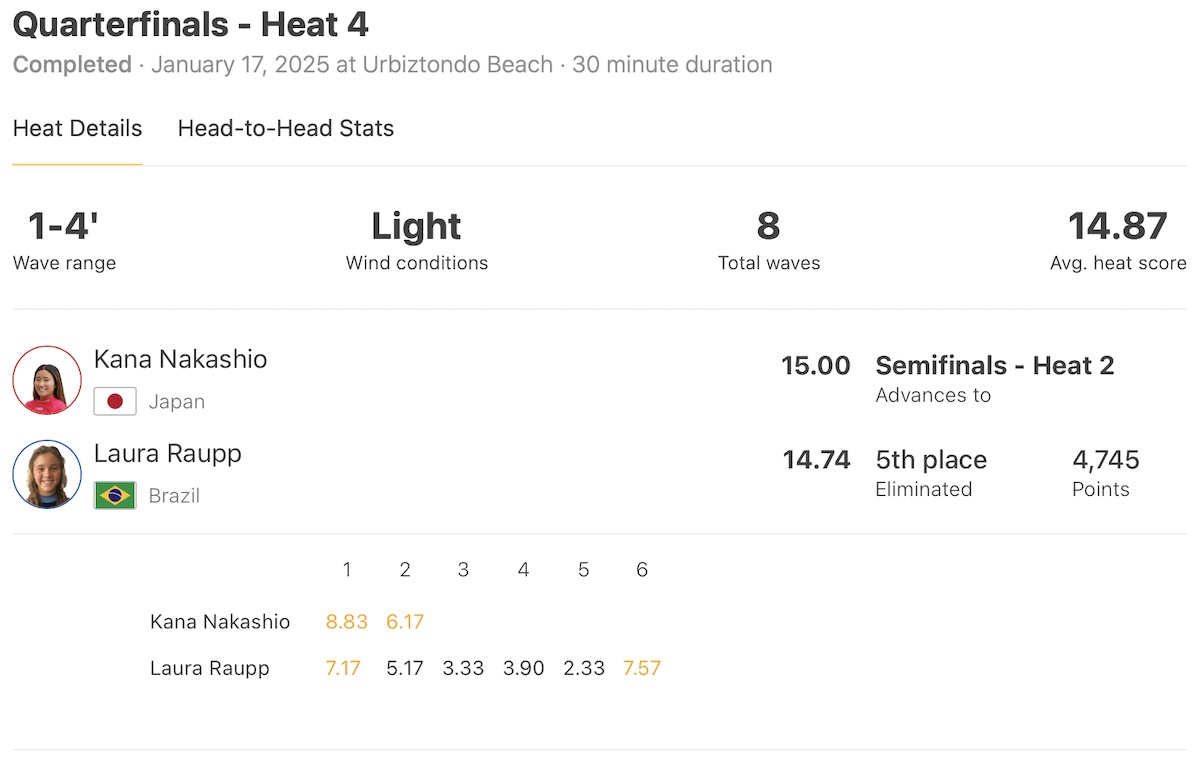Go to Semifinals - Heat 2
The width and height of the screenshot is (1200, 759).
tap(994, 366)
